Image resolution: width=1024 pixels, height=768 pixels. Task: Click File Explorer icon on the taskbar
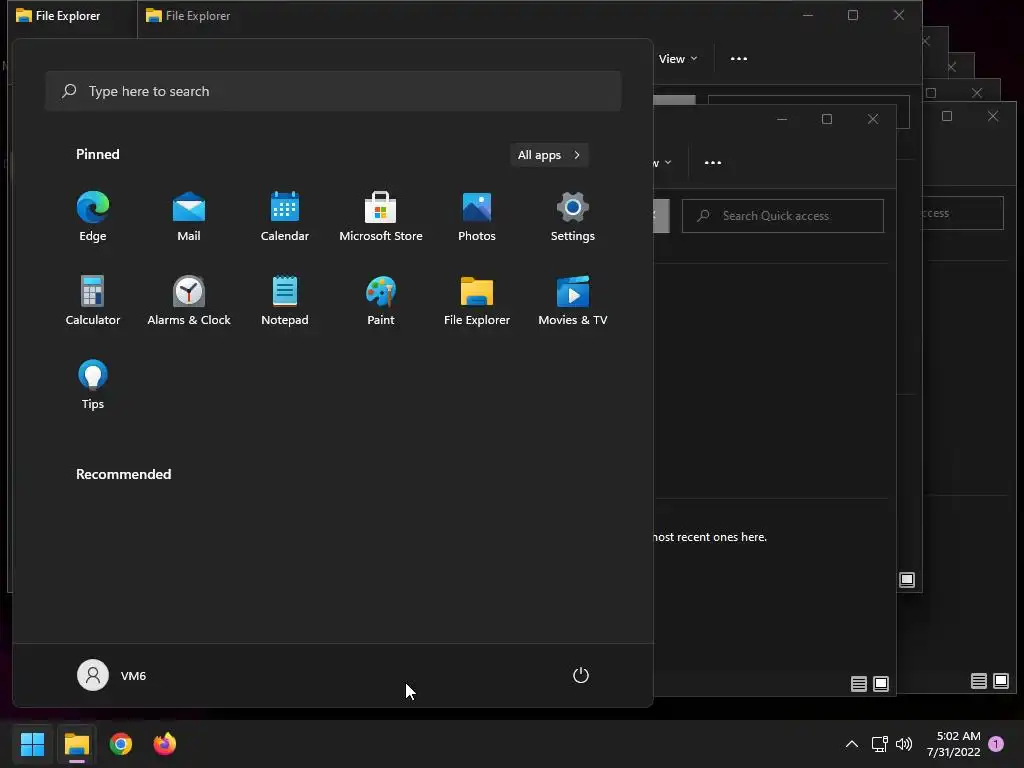(76, 744)
